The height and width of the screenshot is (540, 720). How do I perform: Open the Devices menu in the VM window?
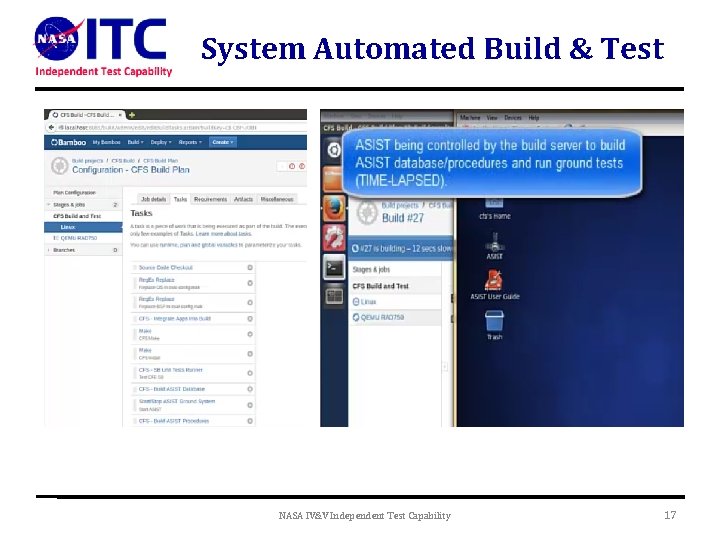click(x=512, y=118)
